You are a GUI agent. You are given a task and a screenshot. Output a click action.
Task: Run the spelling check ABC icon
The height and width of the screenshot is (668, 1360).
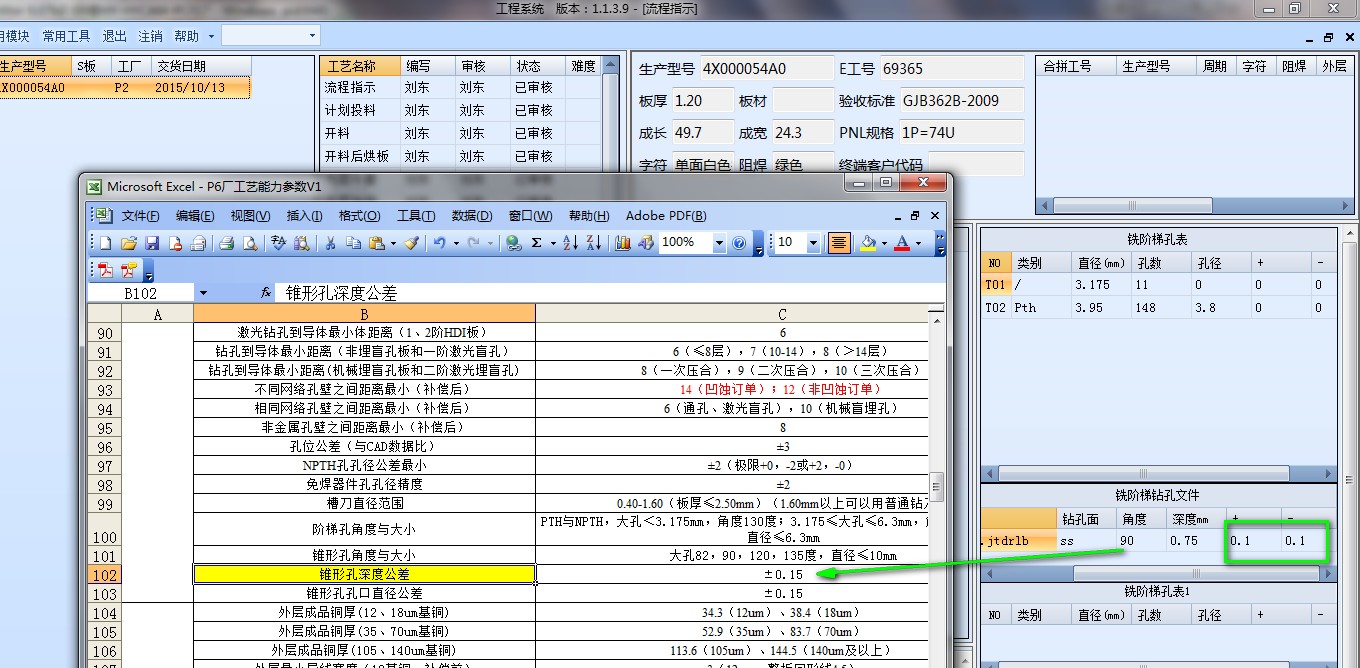(x=278, y=242)
